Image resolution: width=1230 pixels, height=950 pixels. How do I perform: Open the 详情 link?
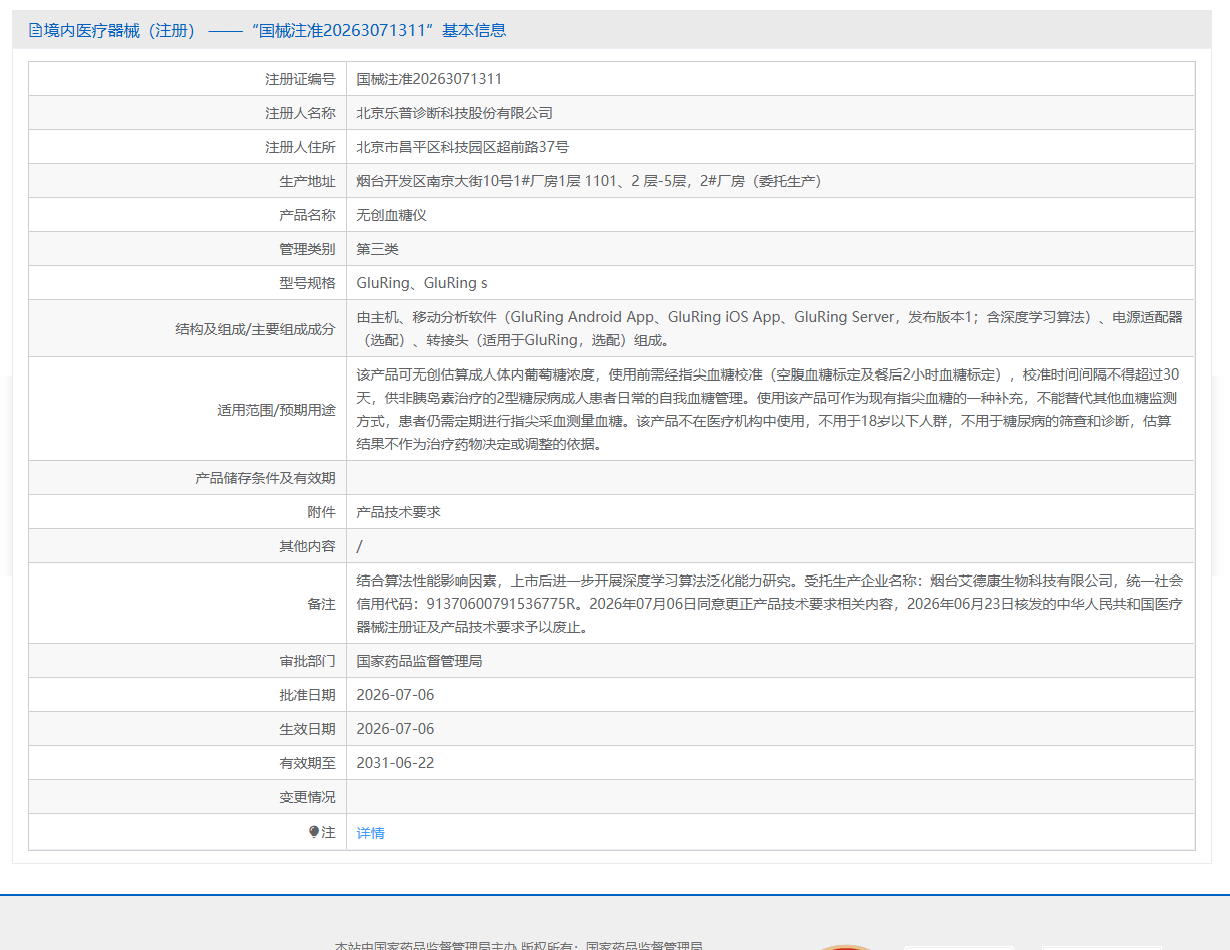pos(370,833)
